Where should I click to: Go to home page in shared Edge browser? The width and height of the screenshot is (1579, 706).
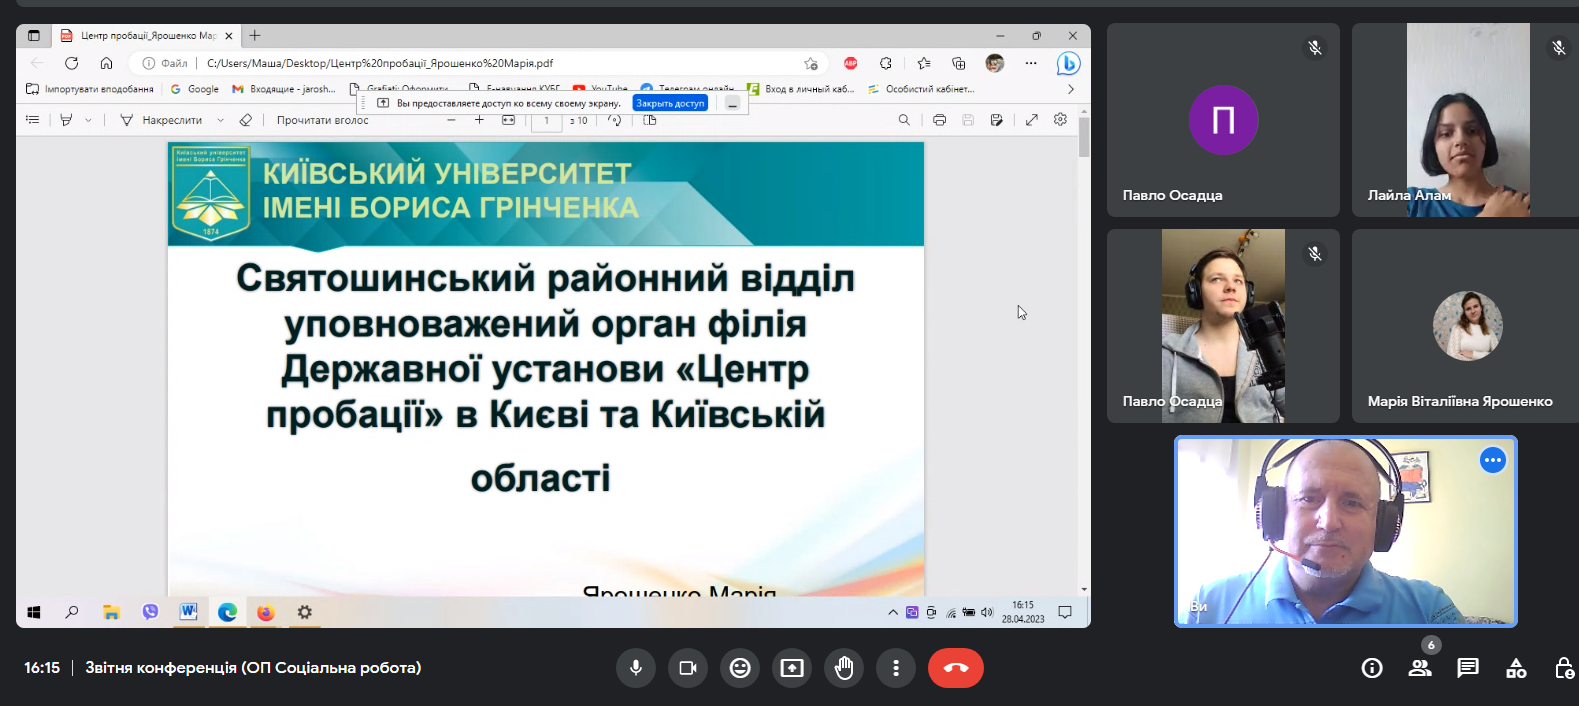(106, 63)
